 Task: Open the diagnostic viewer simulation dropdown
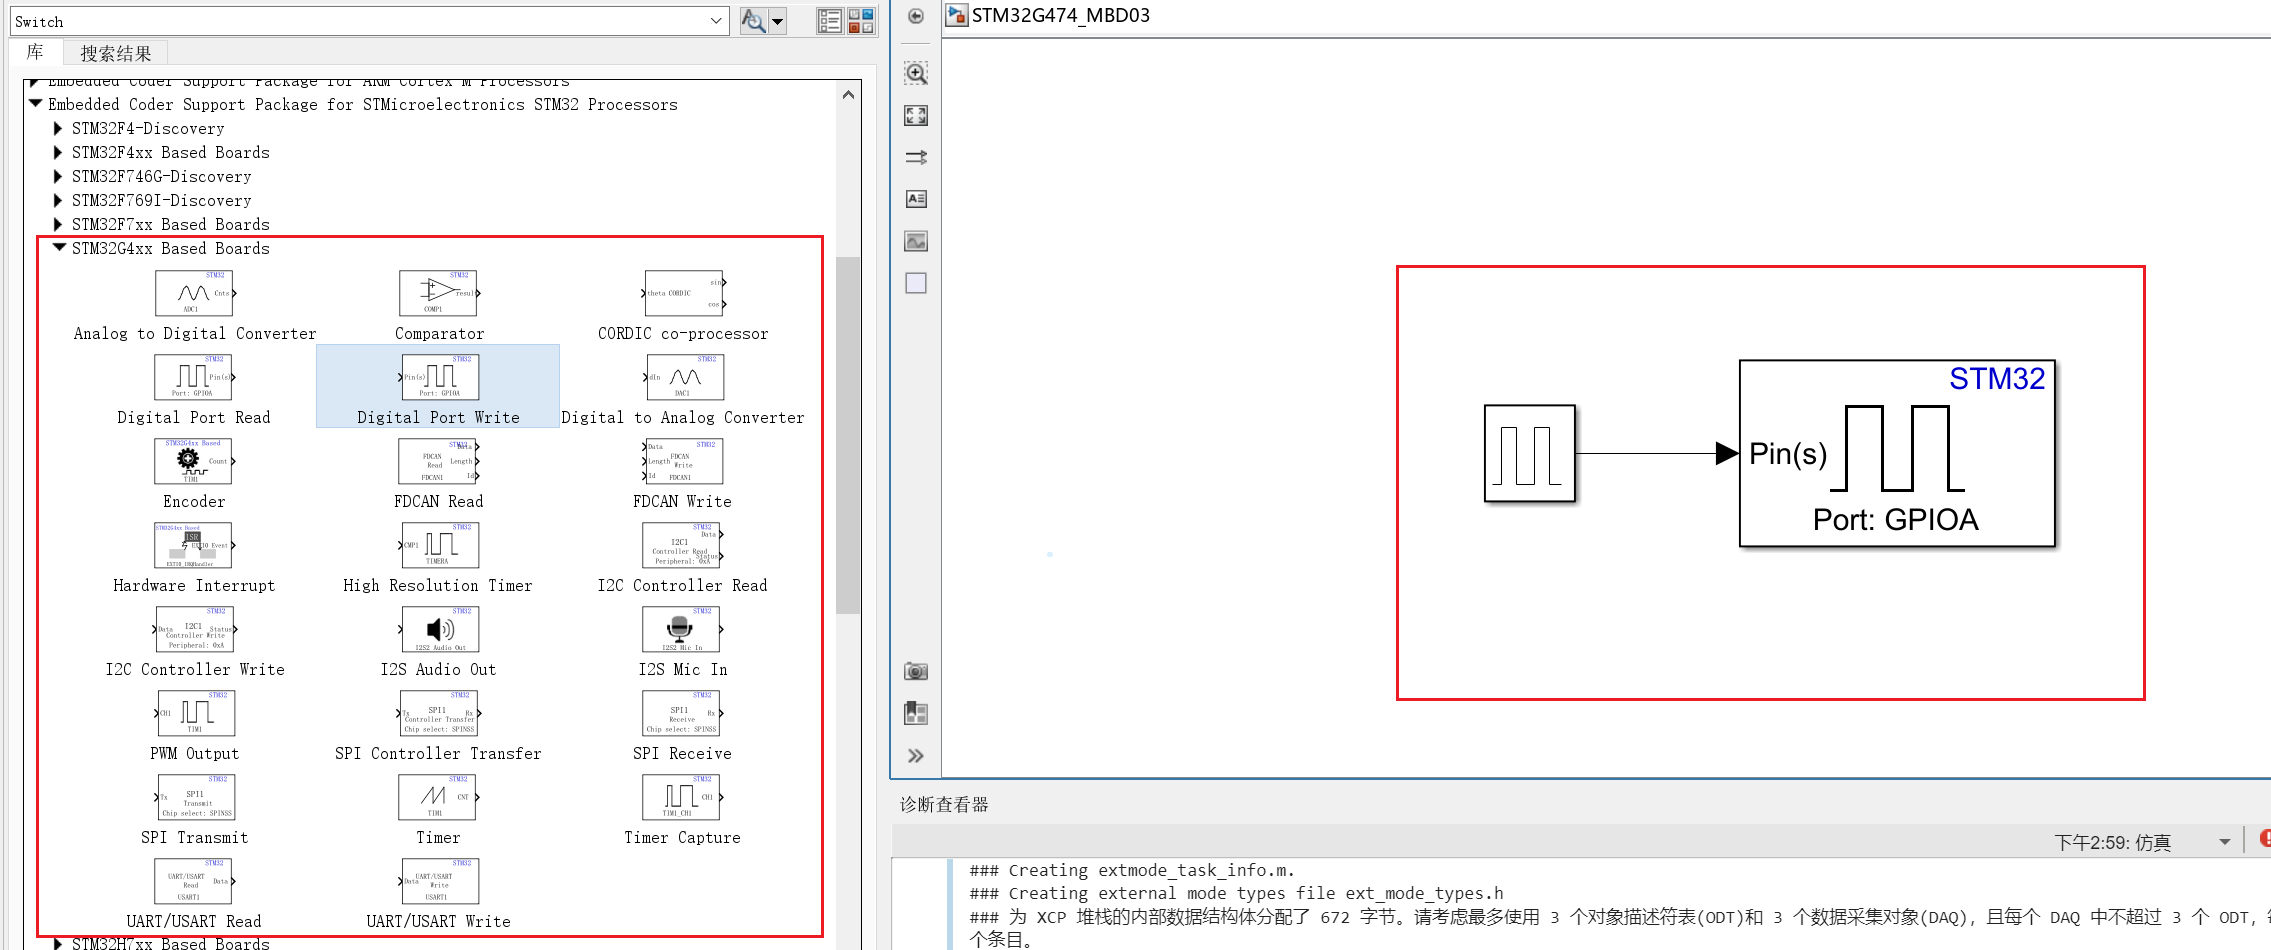point(2224,842)
